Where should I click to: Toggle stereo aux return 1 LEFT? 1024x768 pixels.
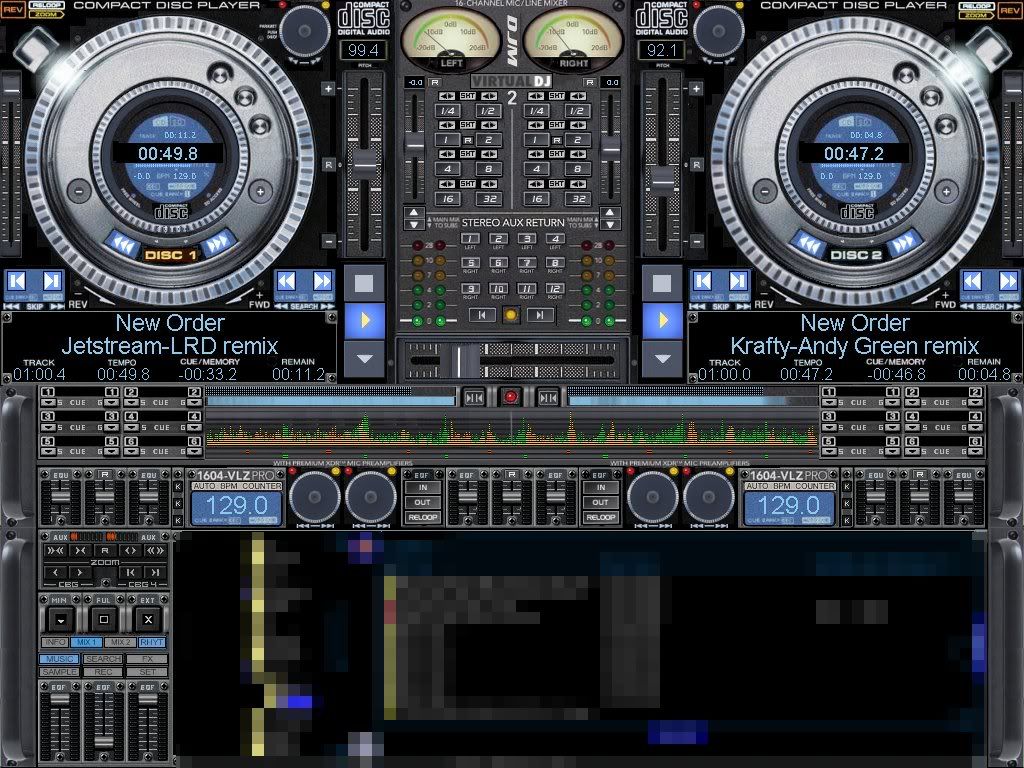[x=470, y=239]
